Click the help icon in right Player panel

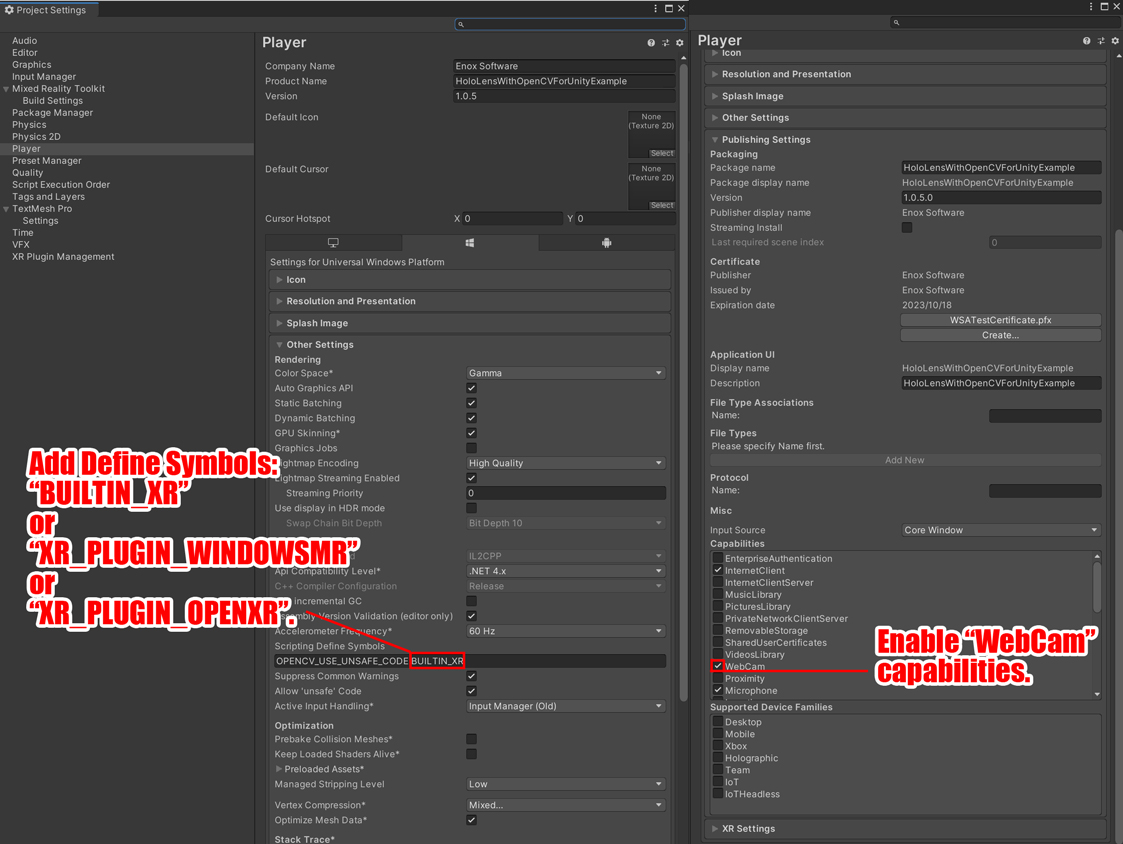[1086, 41]
